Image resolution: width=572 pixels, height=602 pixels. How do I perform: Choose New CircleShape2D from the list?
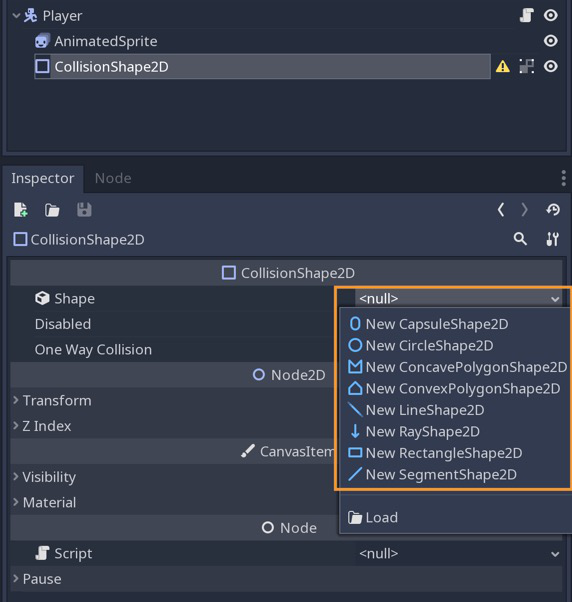456,346
